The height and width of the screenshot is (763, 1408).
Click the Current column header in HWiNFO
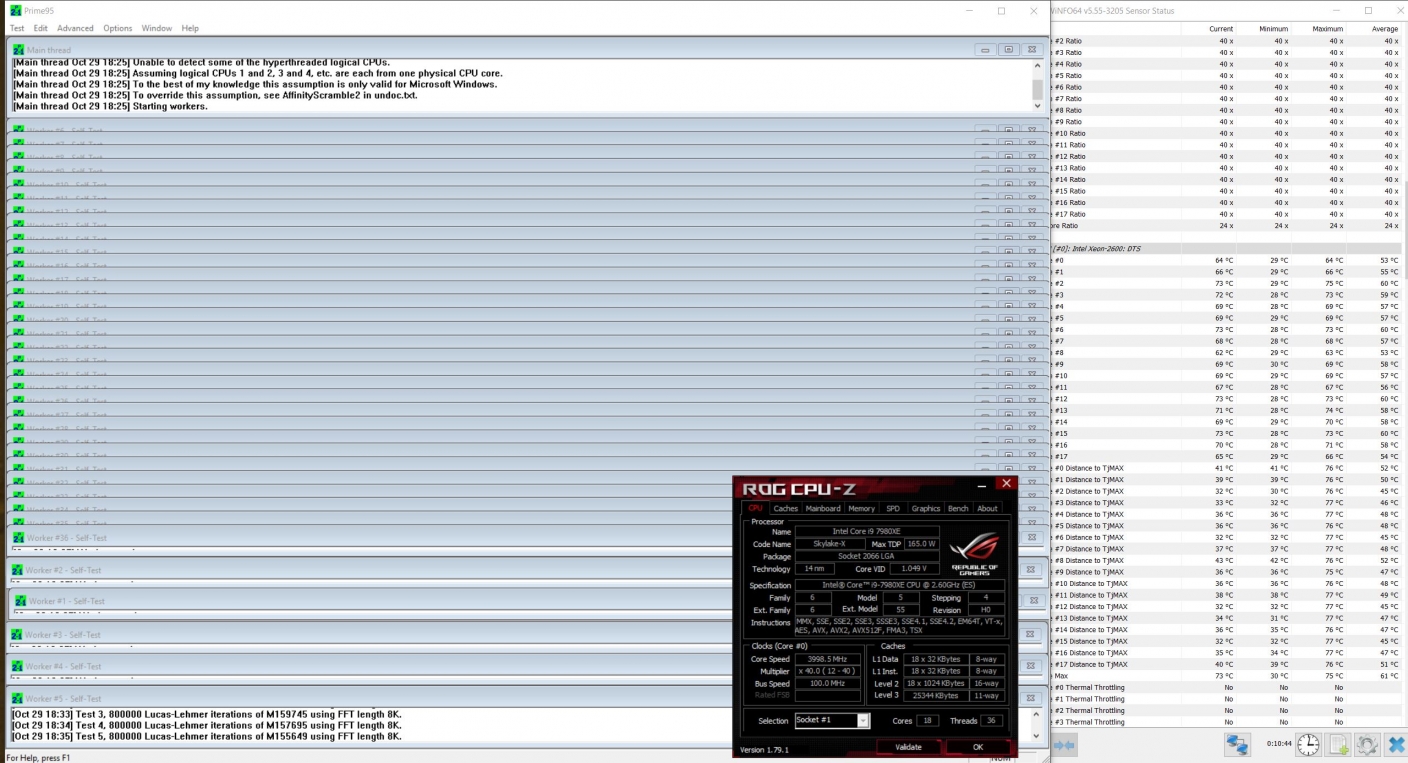pyautogui.click(x=1221, y=29)
